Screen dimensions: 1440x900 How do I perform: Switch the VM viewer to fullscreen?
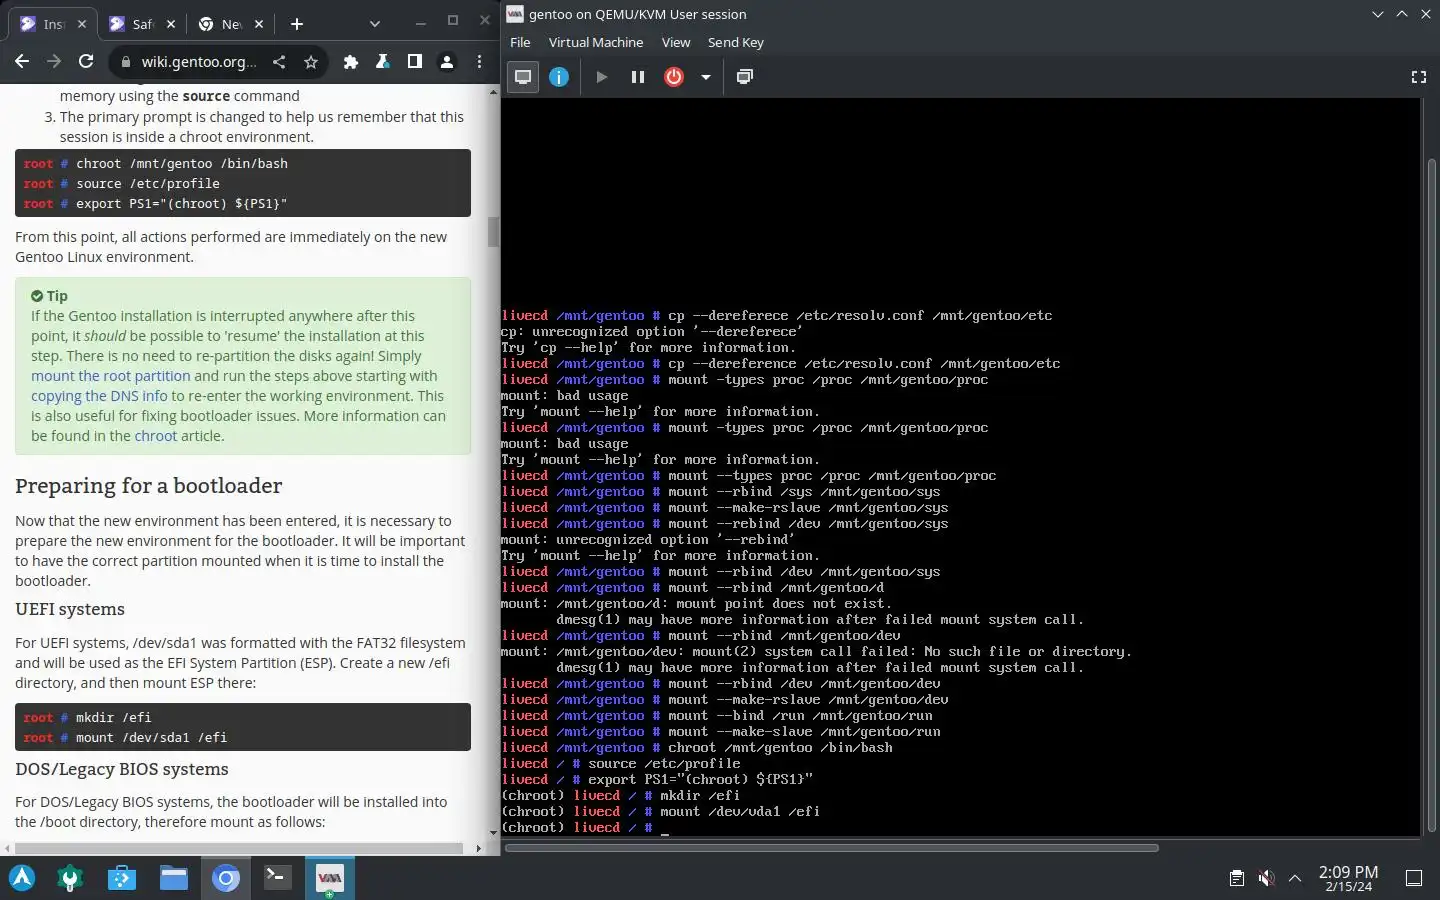[1418, 77]
